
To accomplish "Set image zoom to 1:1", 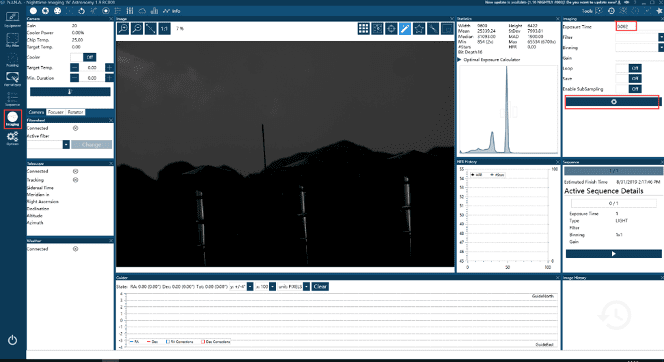I will click(x=164, y=28).
